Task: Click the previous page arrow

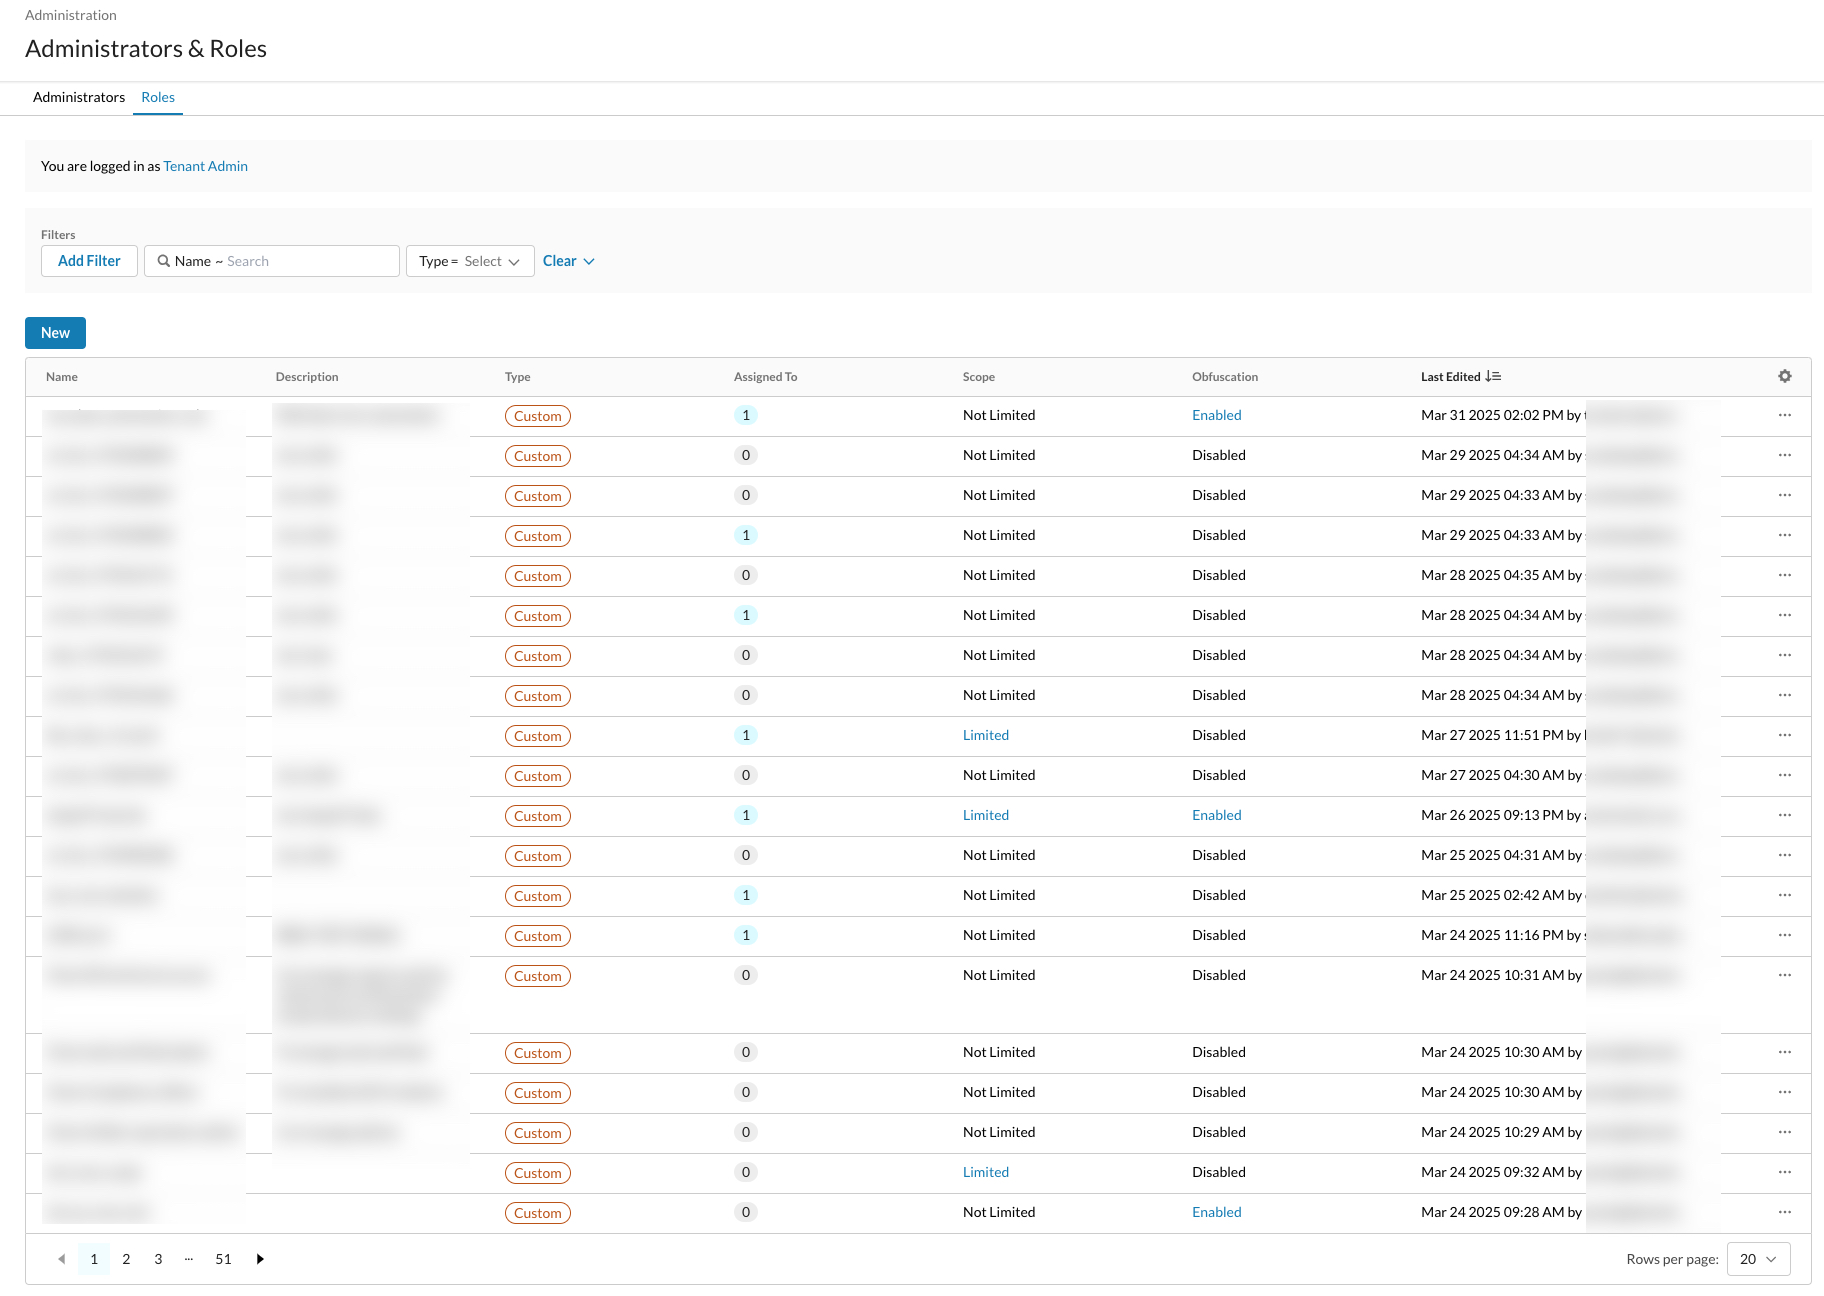Action: pos(61,1259)
